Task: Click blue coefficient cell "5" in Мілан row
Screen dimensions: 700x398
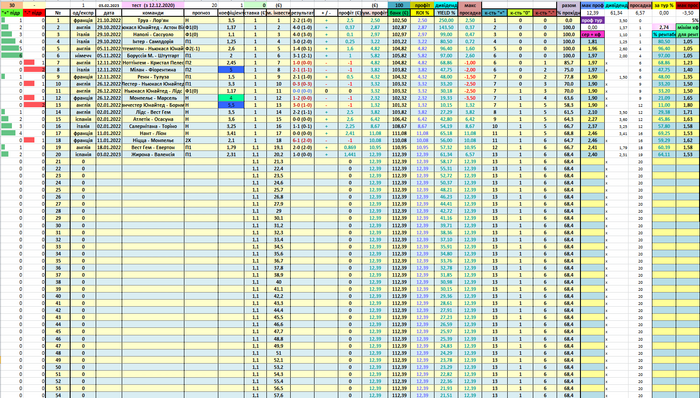Action: [231, 70]
